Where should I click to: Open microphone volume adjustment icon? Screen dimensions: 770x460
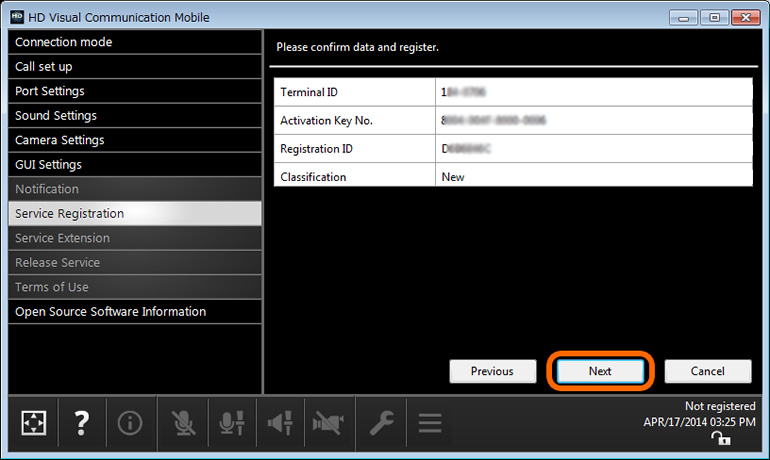[x=232, y=423]
